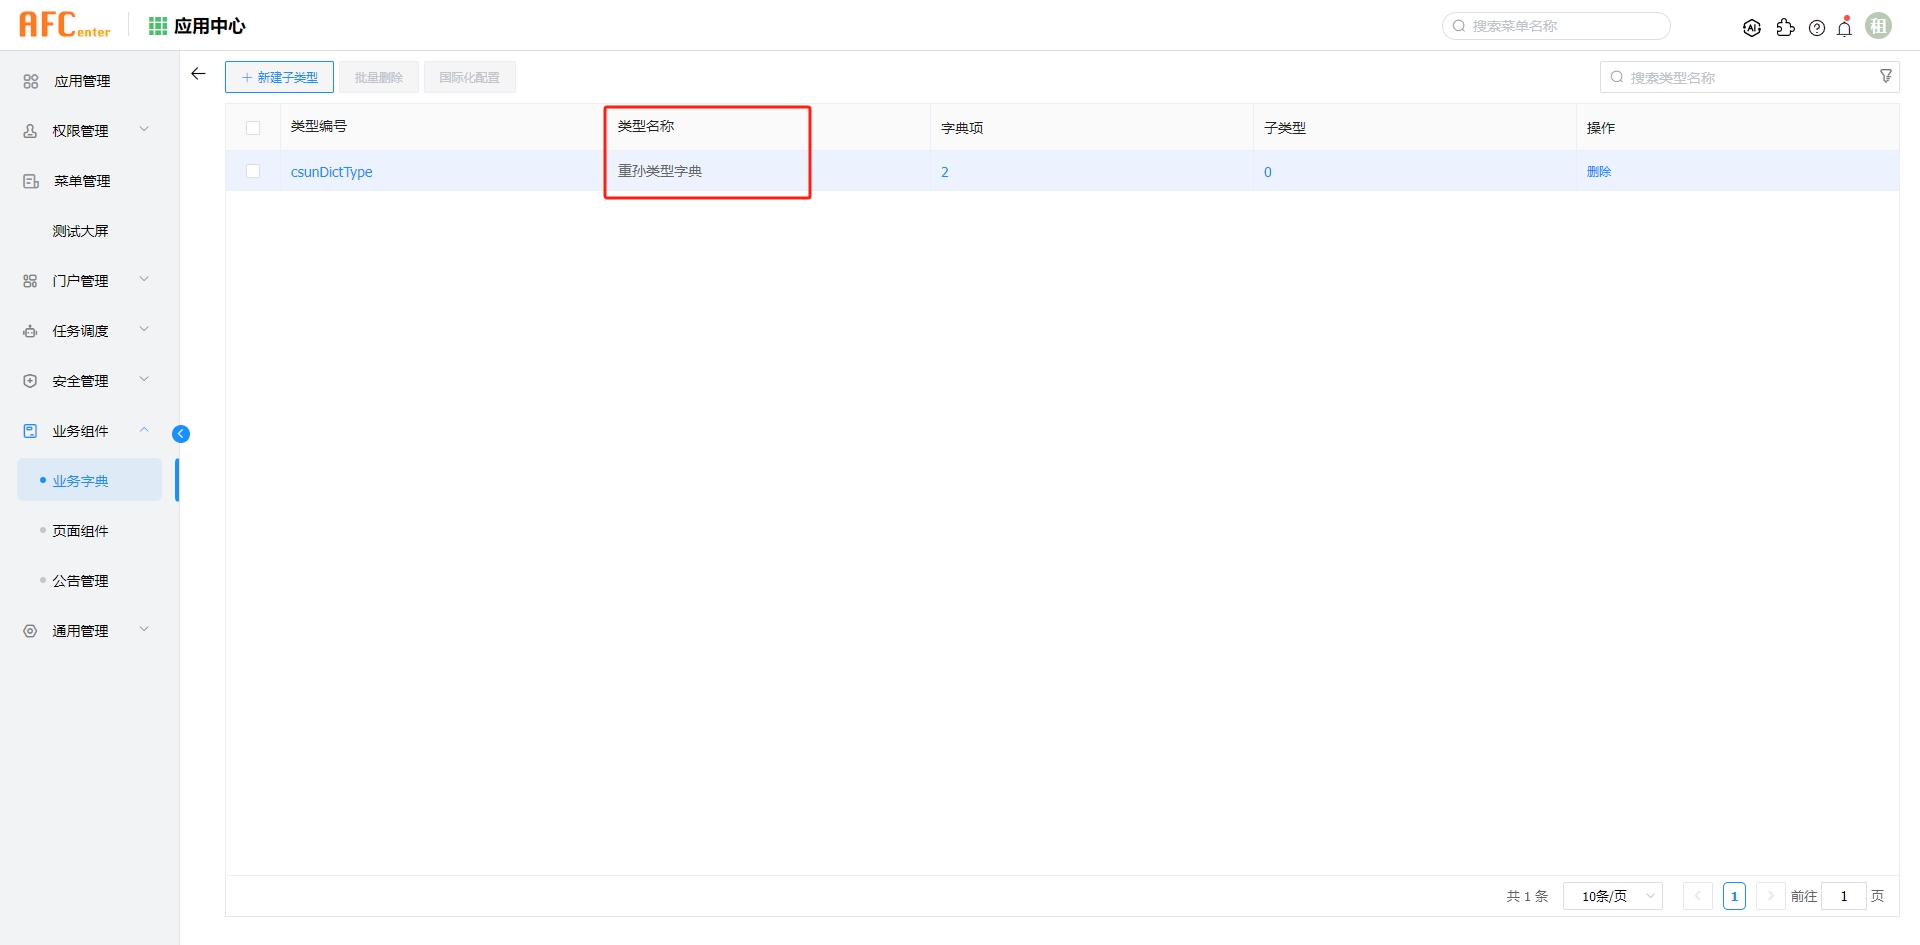This screenshot has height=945, width=1920.
Task: Check the csunDictType row checkbox
Action: pos(253,172)
